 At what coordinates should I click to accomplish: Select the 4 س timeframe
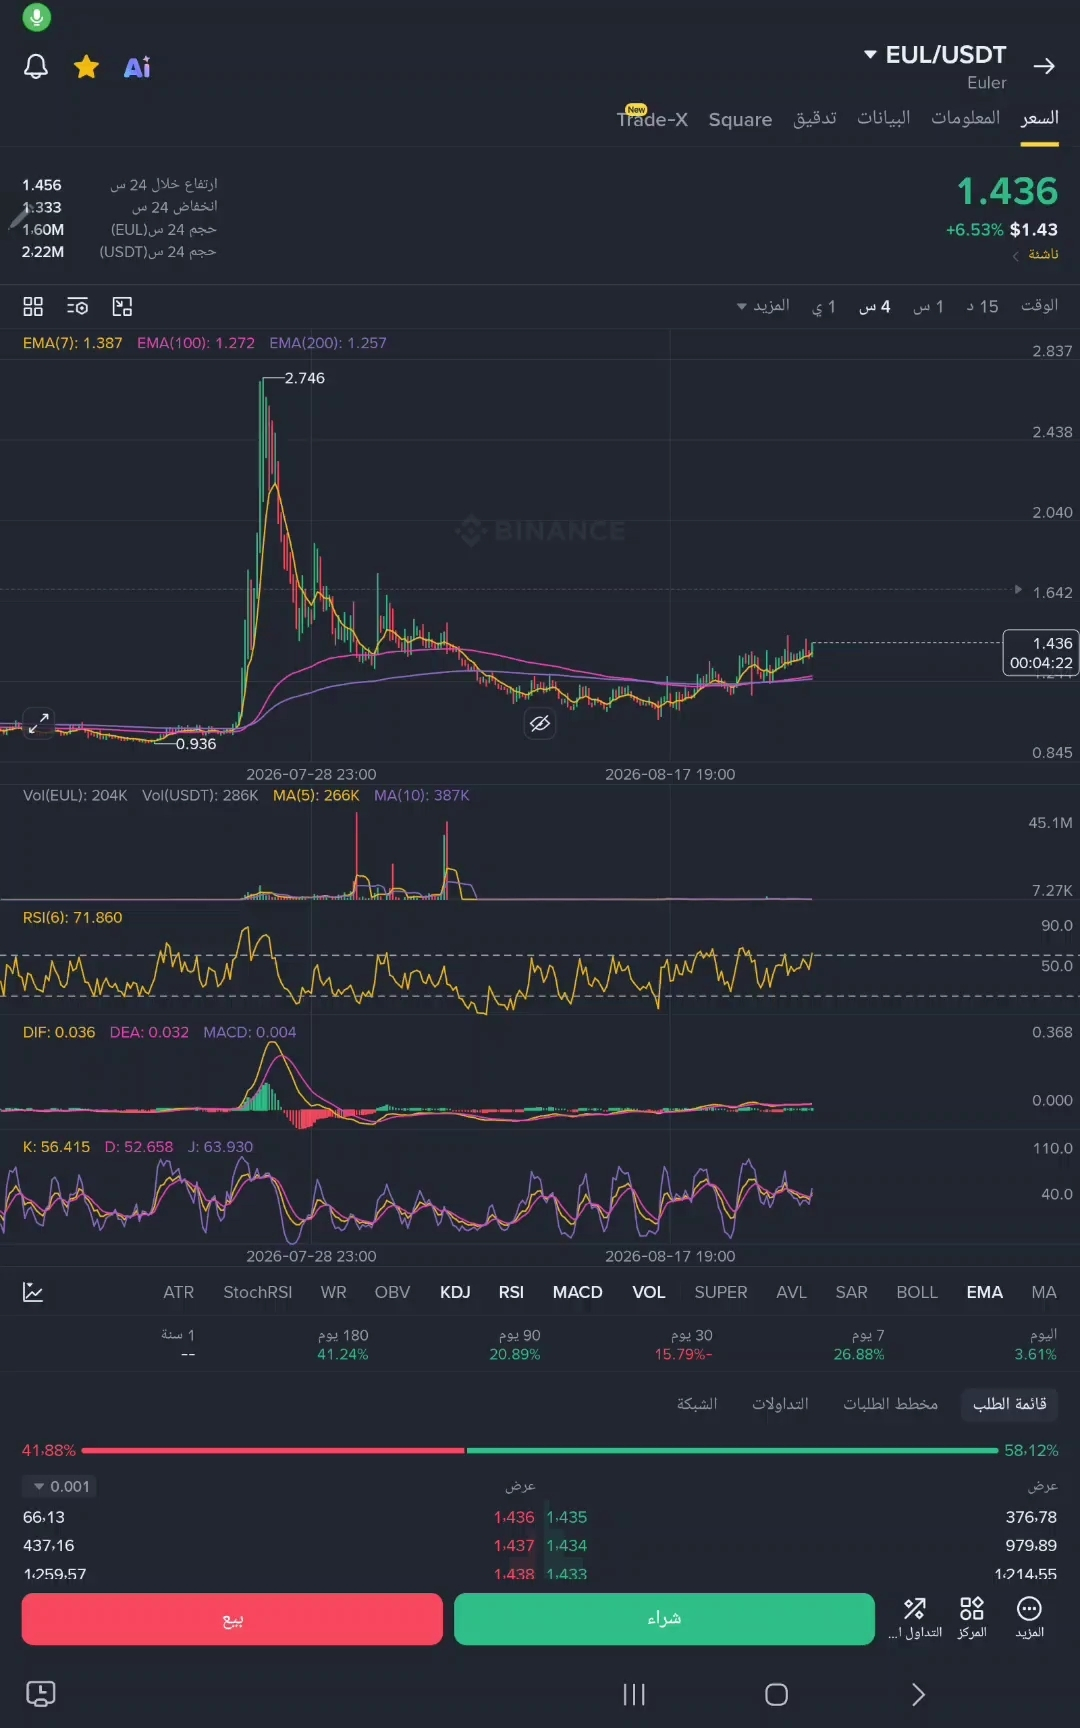(874, 306)
